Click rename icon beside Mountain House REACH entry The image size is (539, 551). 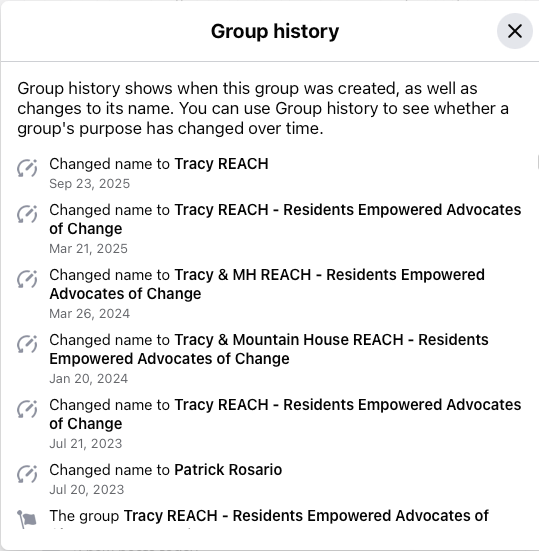(27, 344)
